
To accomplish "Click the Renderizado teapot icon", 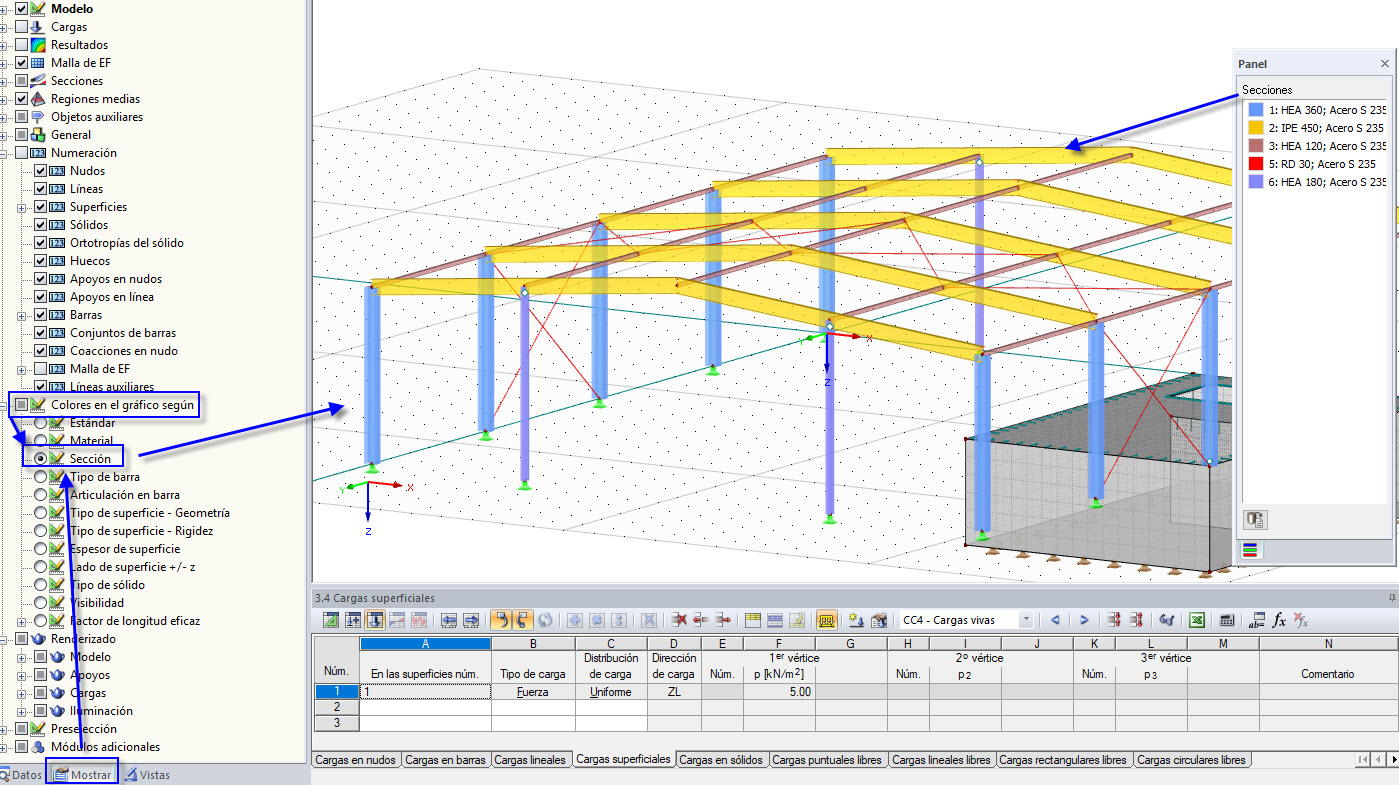I will click(x=39, y=639).
